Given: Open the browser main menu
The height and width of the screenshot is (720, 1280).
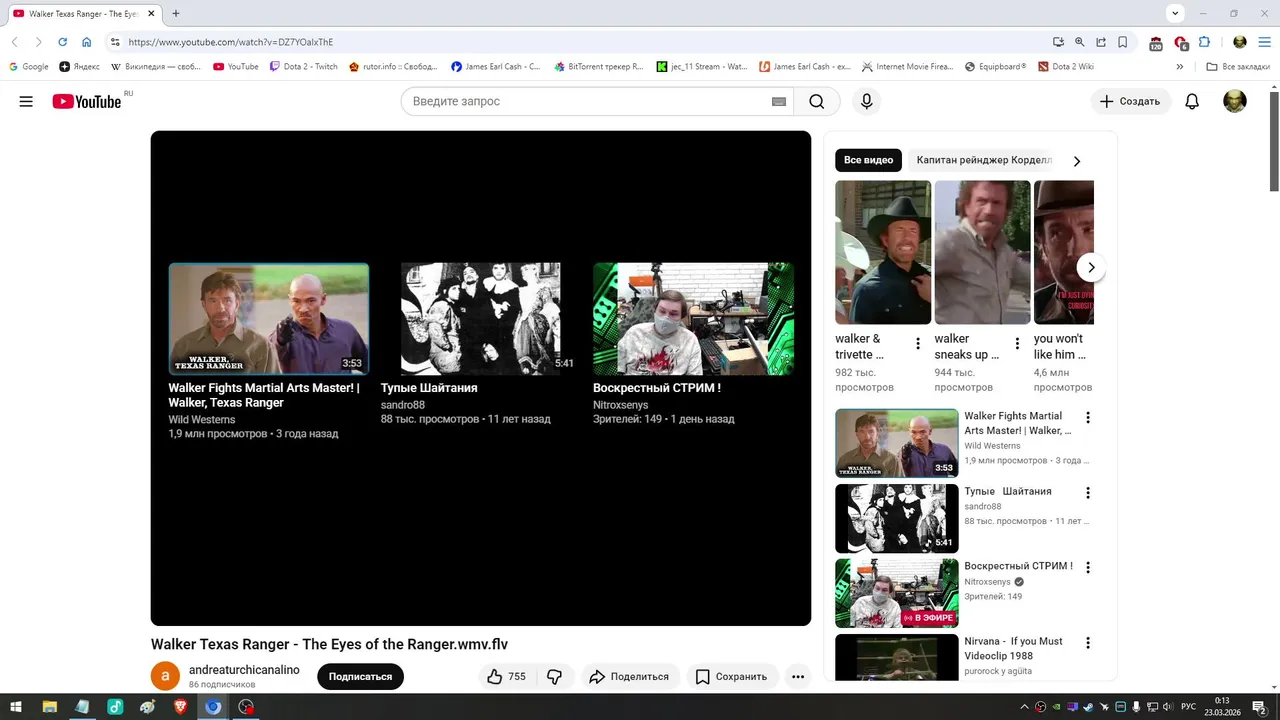Looking at the screenshot, I should click(x=1263, y=42).
